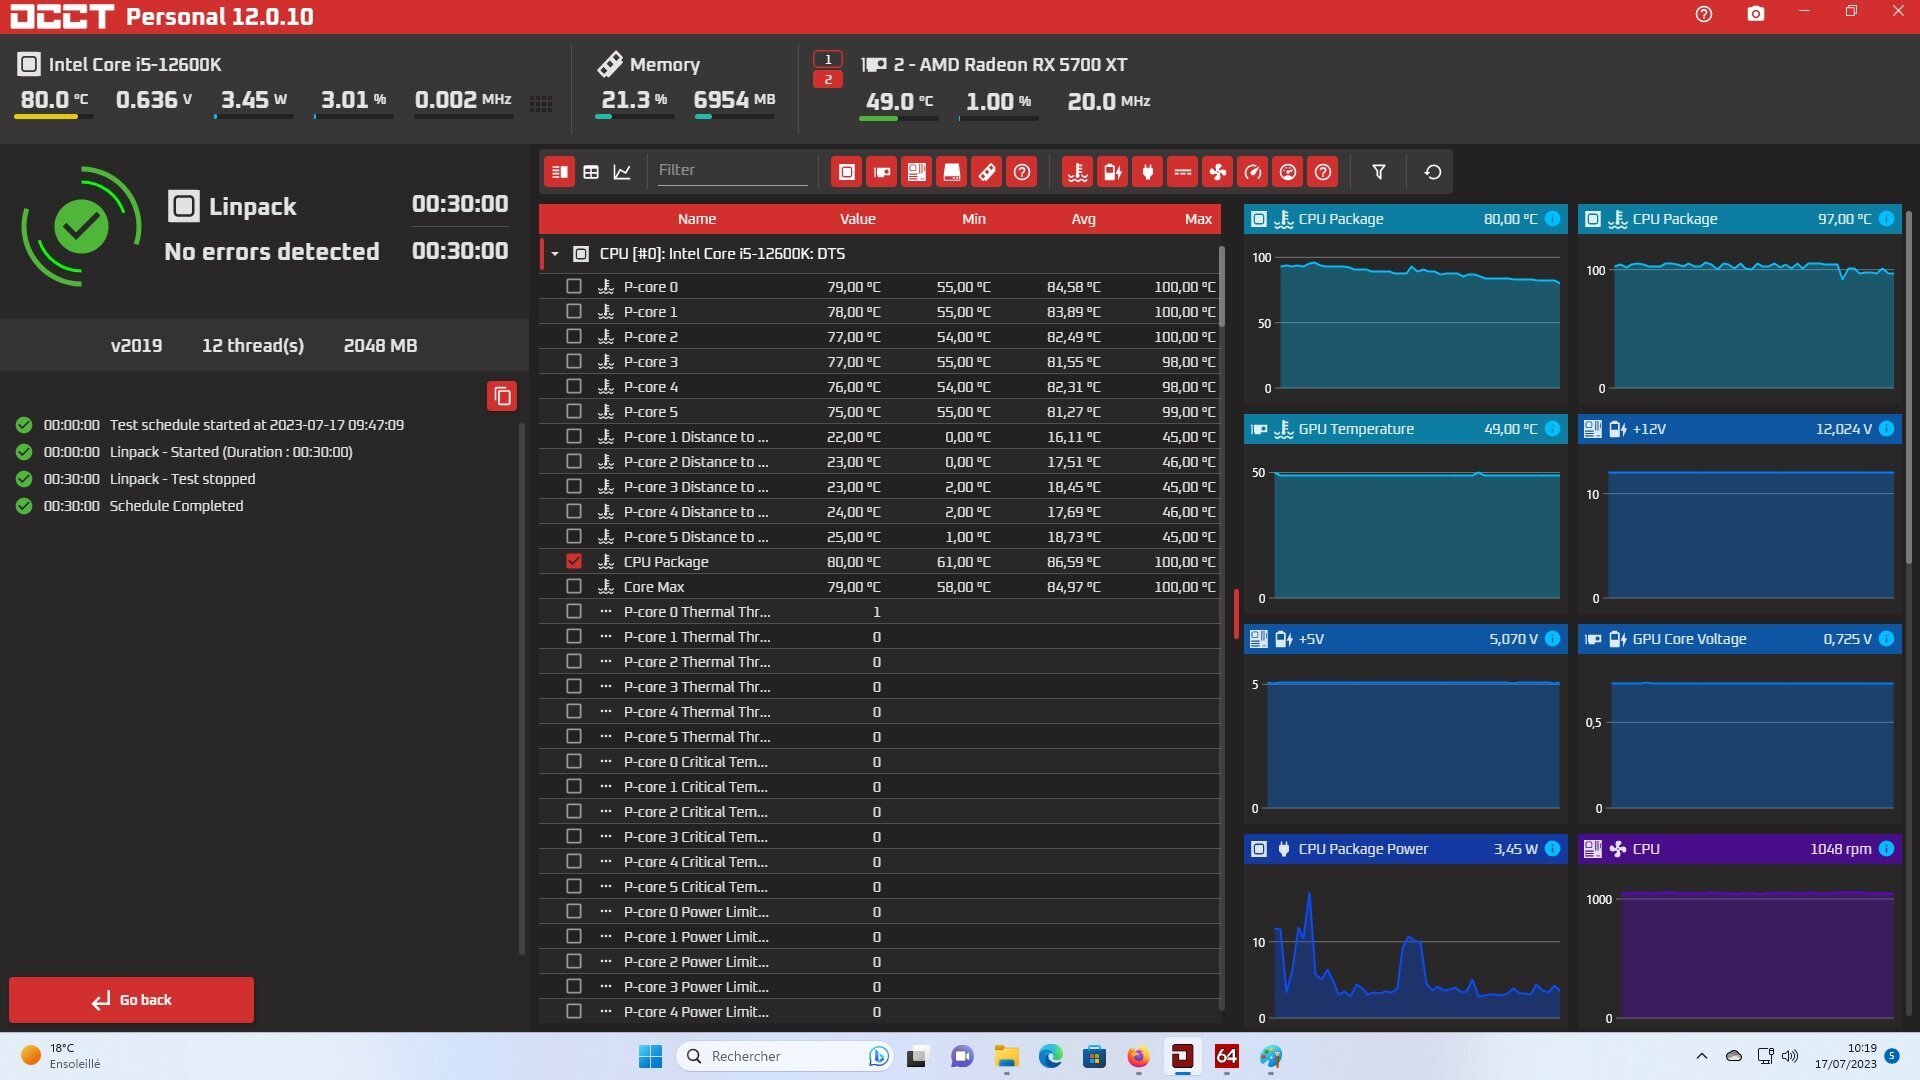Check the P-core 0 temperature checkbox
Screen dimensions: 1920x1080
[x=573, y=286]
